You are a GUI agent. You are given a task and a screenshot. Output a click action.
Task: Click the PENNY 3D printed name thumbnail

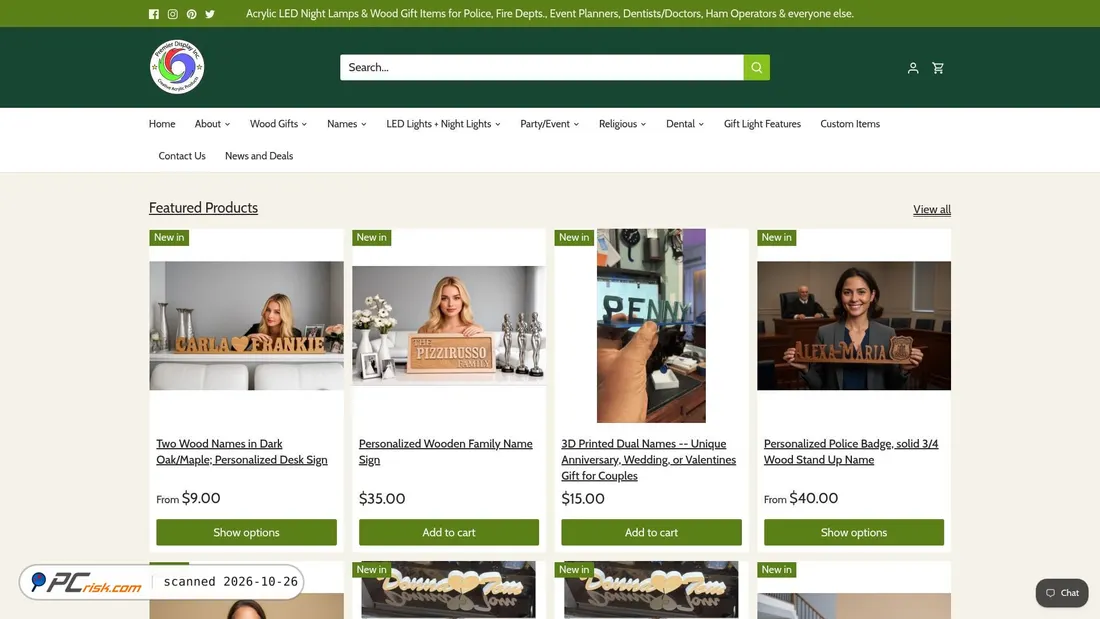click(651, 326)
